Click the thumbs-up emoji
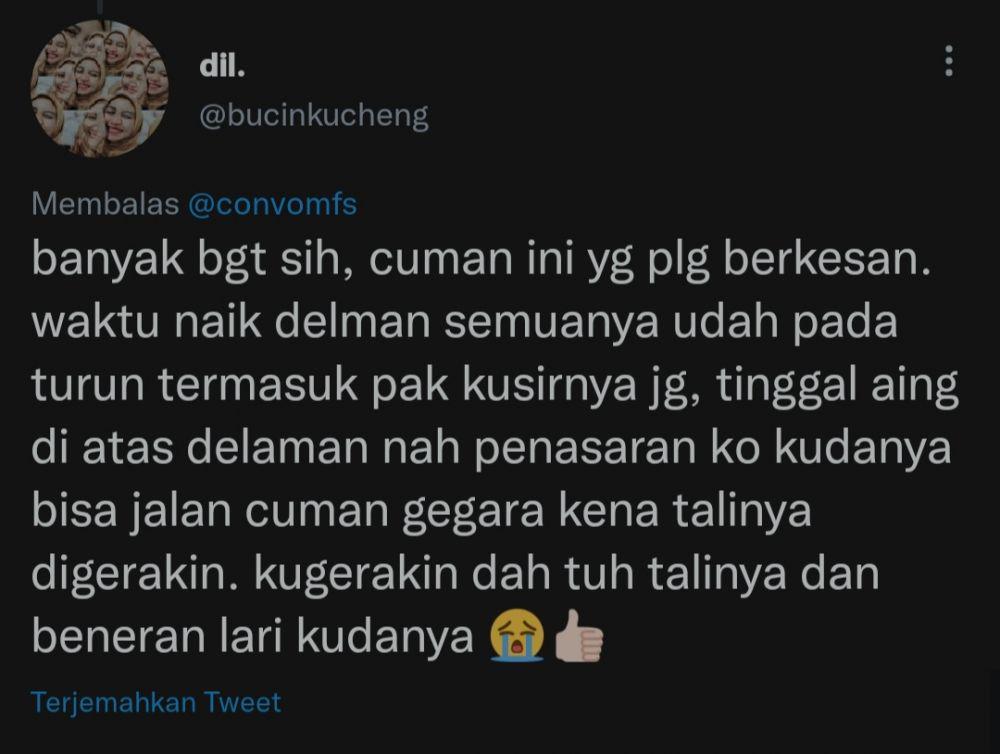 pos(579,635)
